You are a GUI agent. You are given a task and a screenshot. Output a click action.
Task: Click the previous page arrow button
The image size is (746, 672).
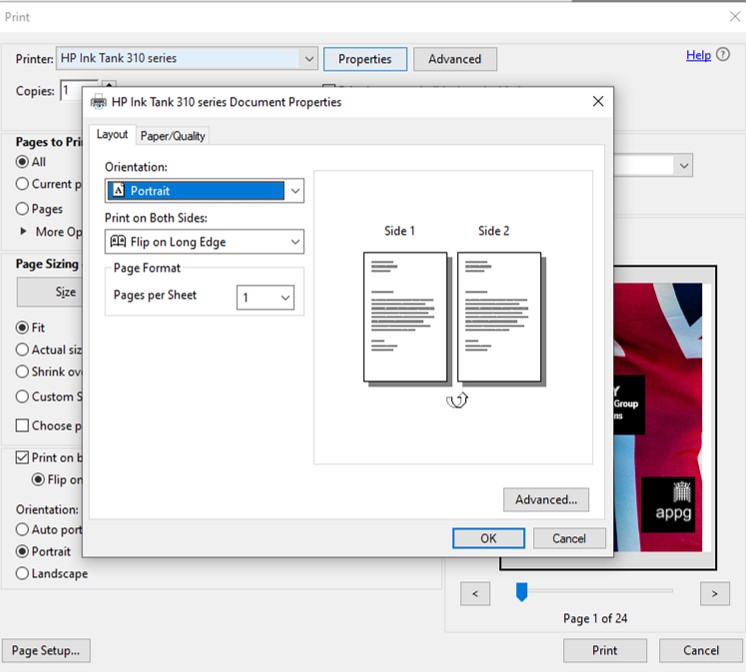coord(475,594)
